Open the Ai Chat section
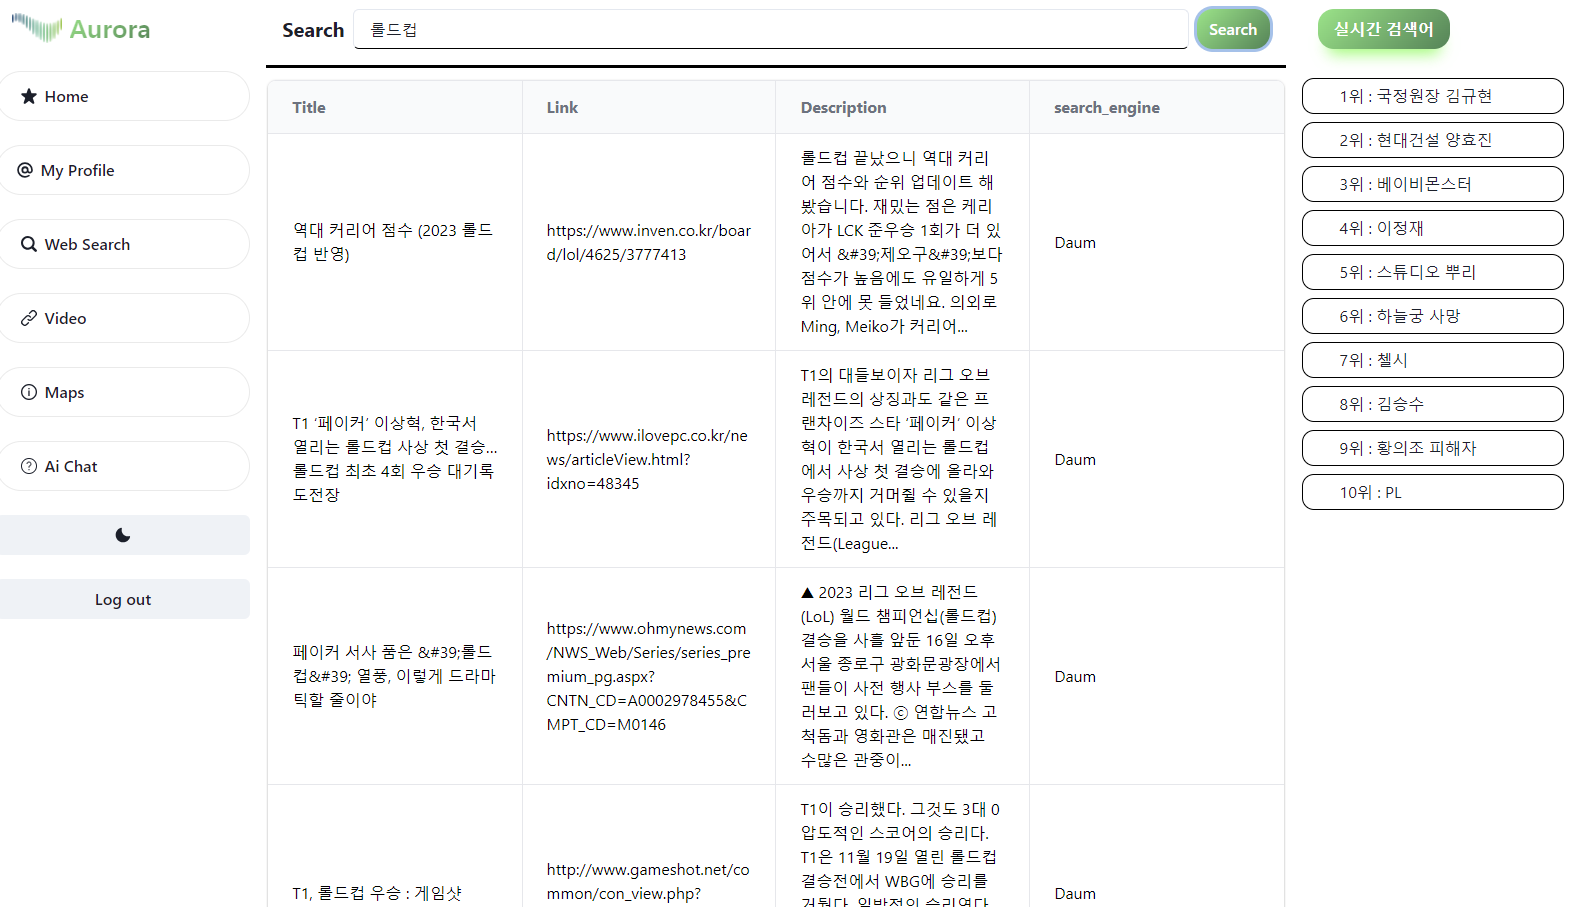The height and width of the screenshot is (907, 1590). coord(123,466)
